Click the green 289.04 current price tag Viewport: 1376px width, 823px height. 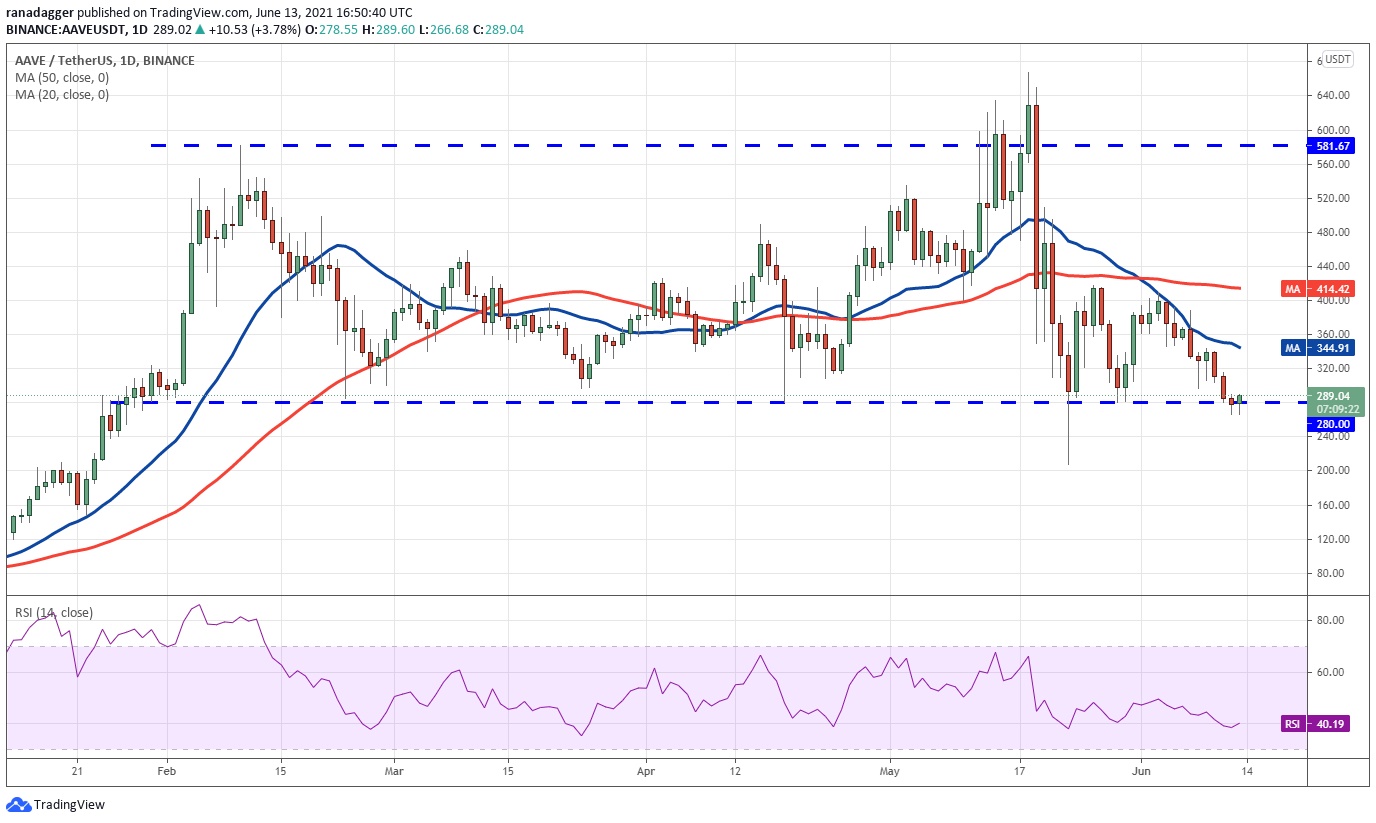pyautogui.click(x=1336, y=396)
